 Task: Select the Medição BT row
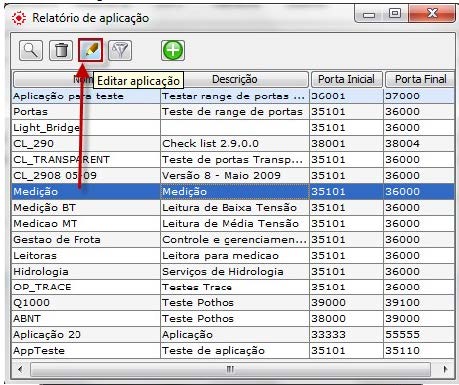pos(233,208)
